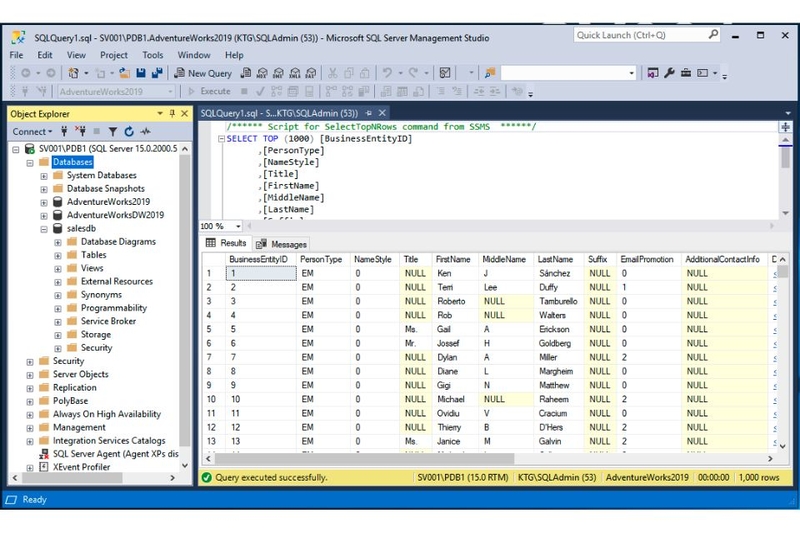
Task: Open the Tools menu
Action: [x=153, y=55]
